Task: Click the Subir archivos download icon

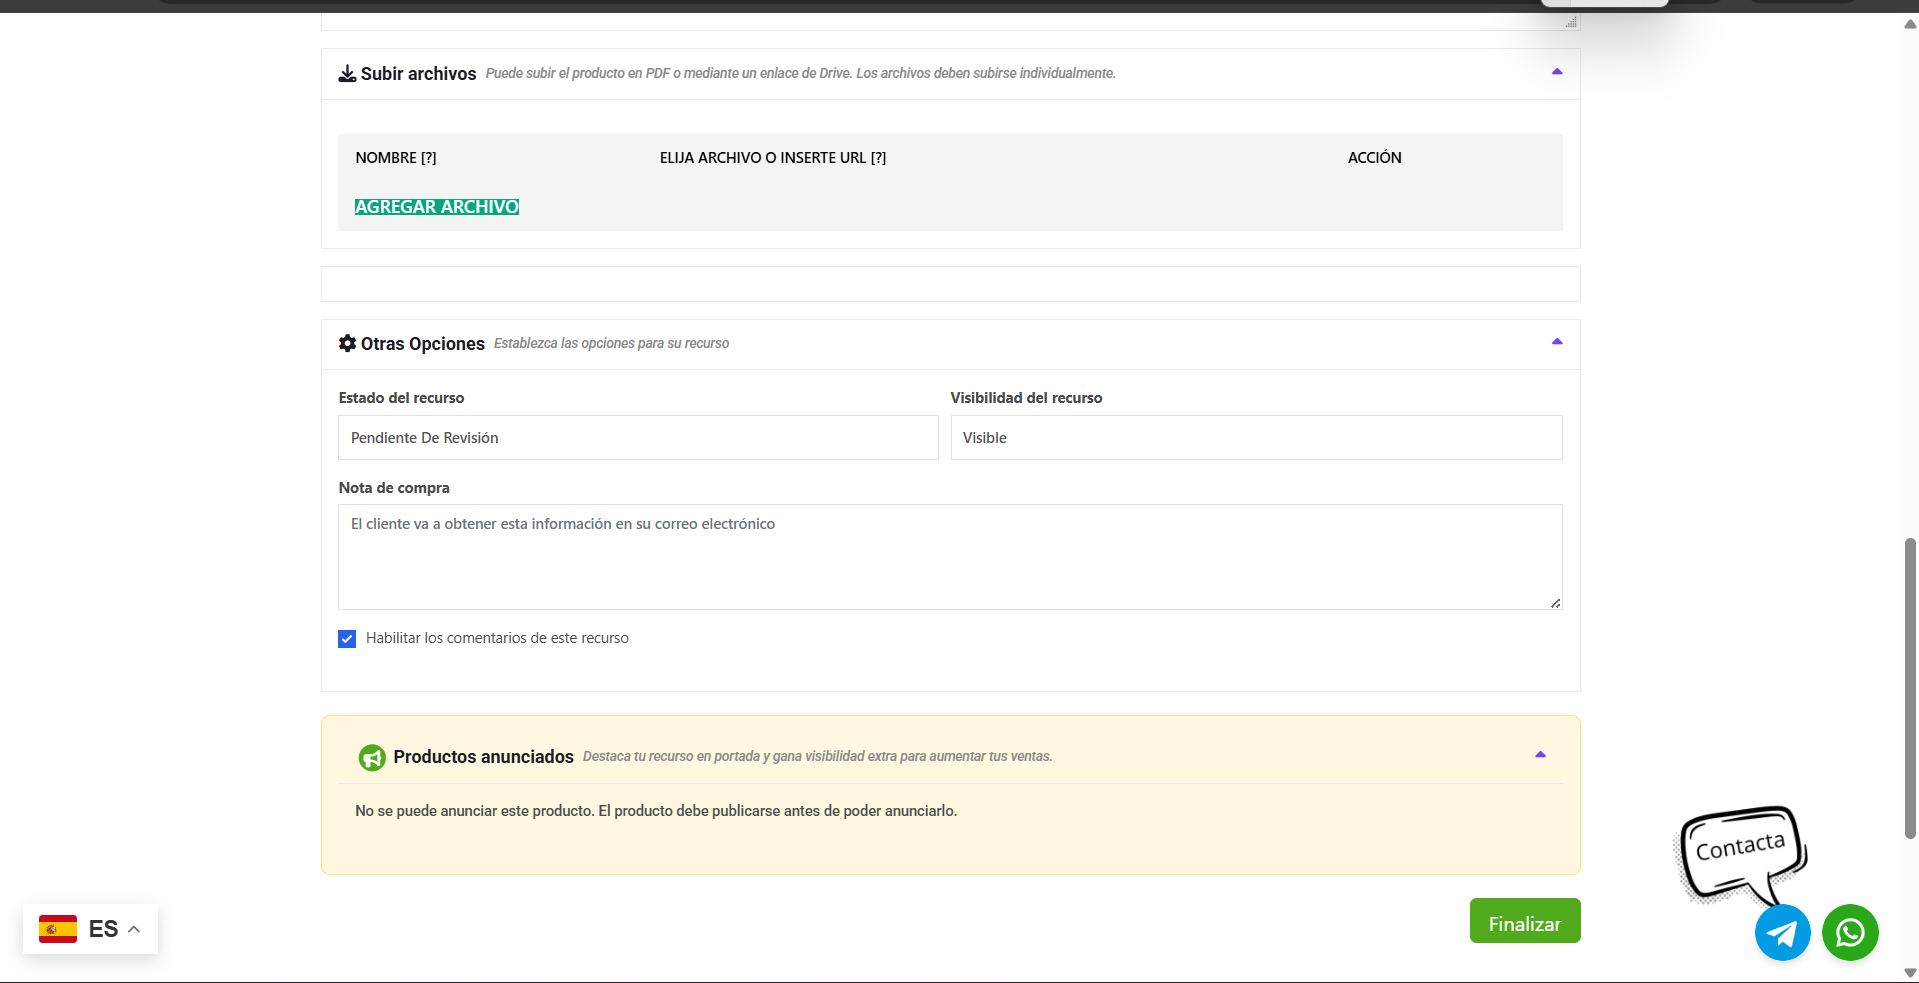Action: click(x=347, y=74)
